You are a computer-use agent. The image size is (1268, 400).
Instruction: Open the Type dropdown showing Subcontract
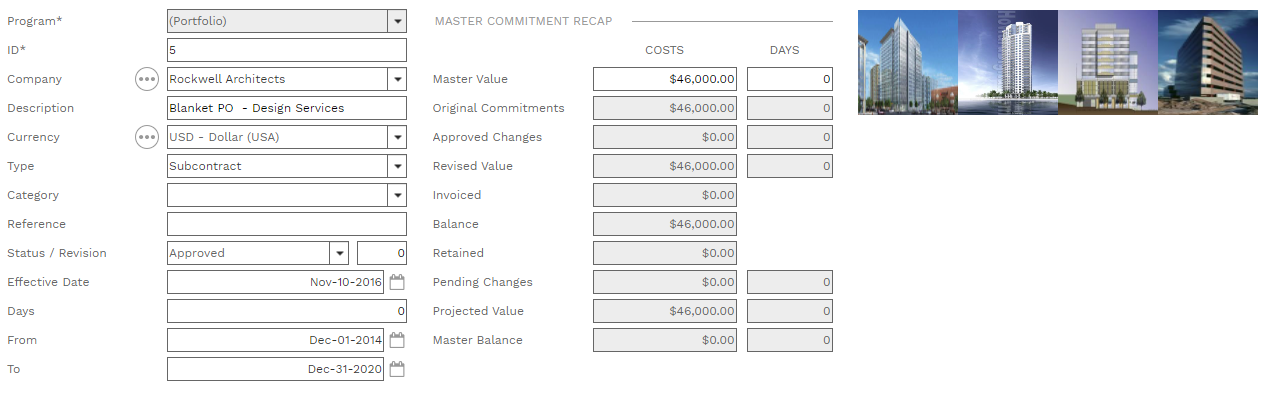tap(398, 166)
